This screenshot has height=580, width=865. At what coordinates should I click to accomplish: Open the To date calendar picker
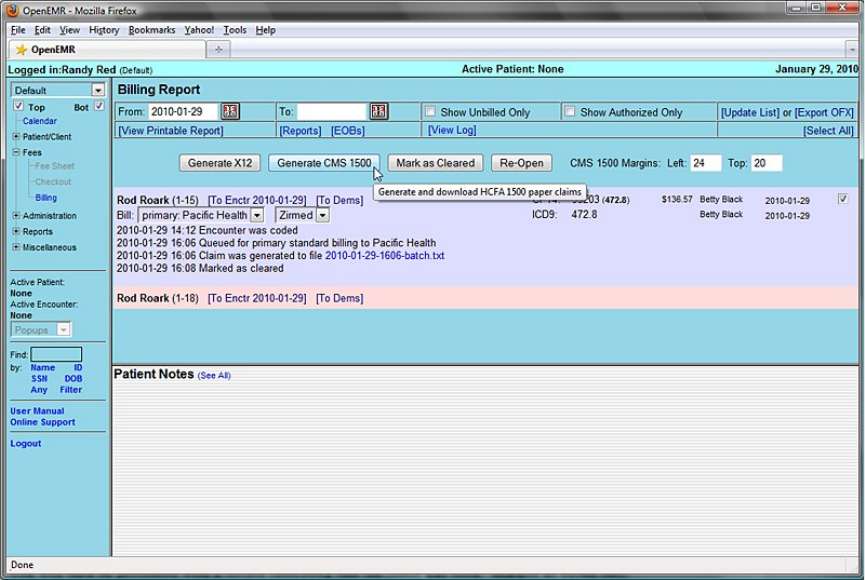point(378,111)
